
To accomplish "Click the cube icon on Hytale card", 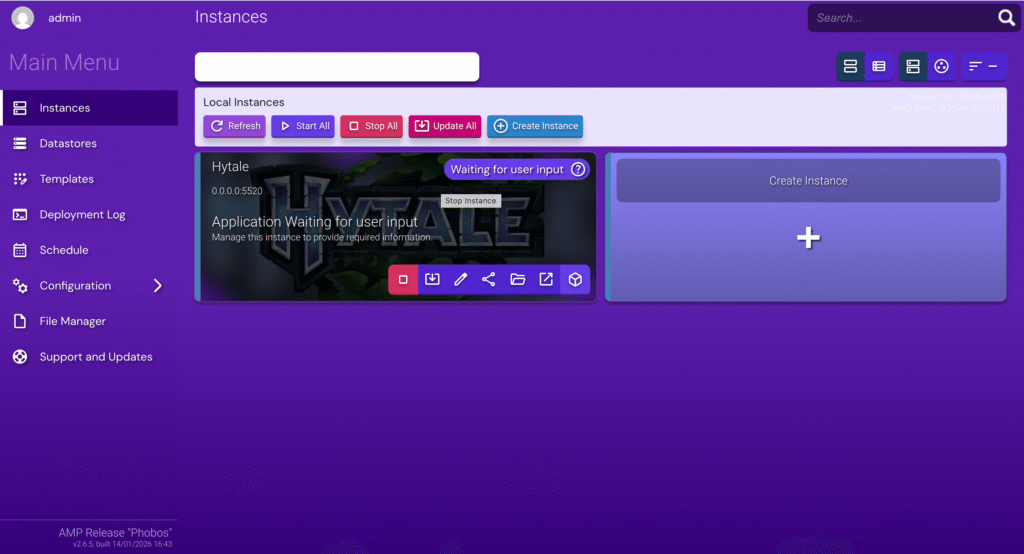I will [575, 280].
